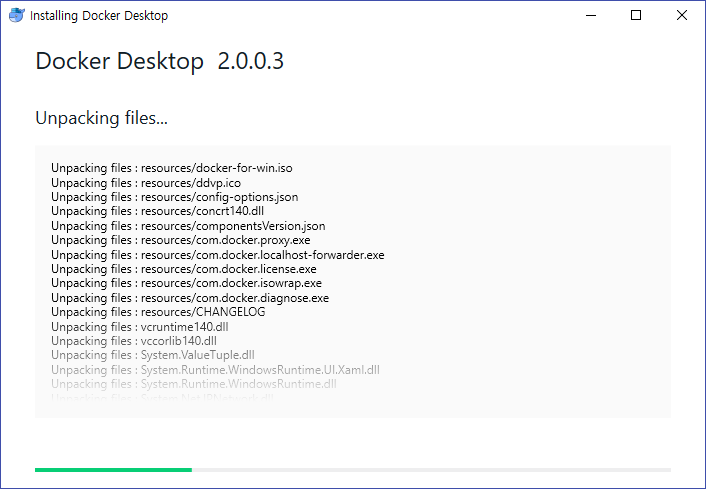Image resolution: width=706 pixels, height=489 pixels.
Task: Click the Docker Desktop 2.0.0.3 heading
Action: coord(159,61)
